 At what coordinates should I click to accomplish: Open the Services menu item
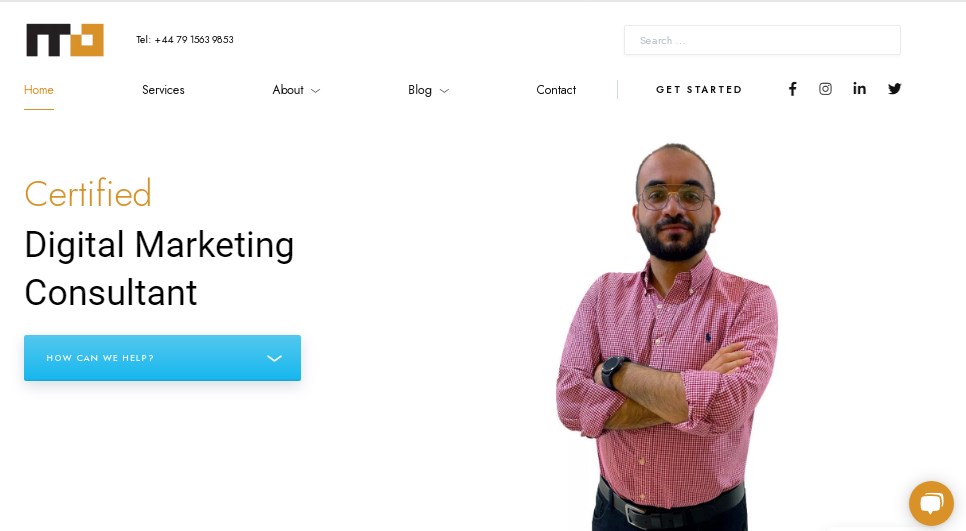[x=163, y=90]
